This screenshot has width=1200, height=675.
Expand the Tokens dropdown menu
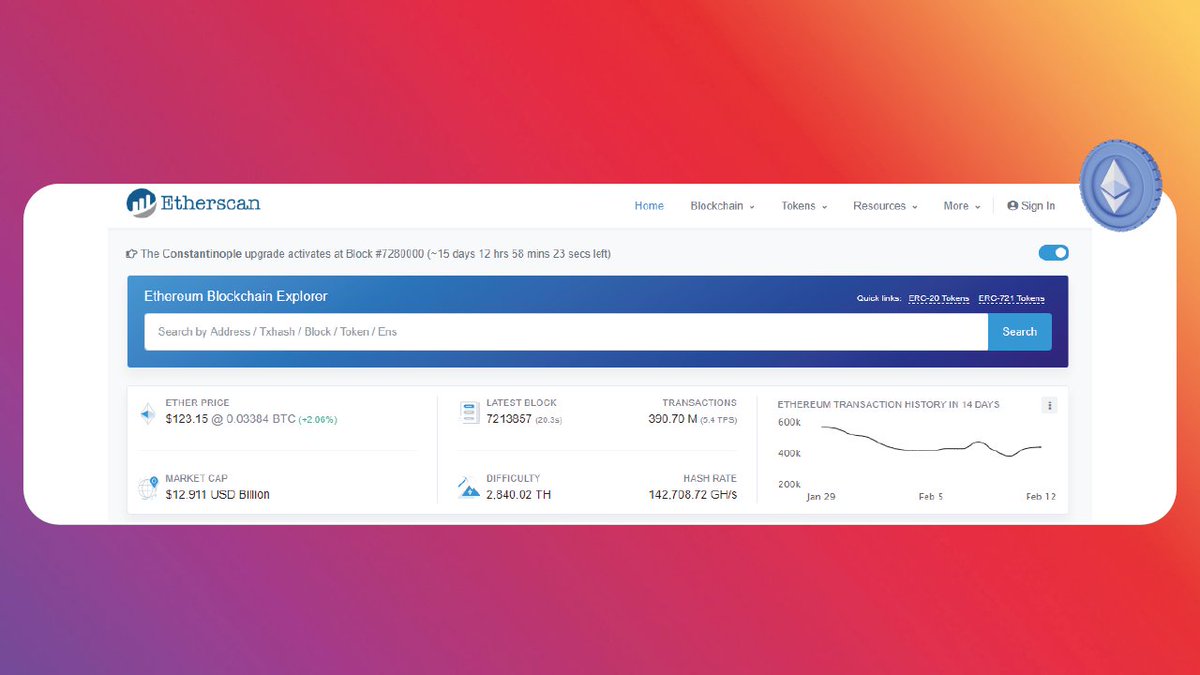coord(804,206)
